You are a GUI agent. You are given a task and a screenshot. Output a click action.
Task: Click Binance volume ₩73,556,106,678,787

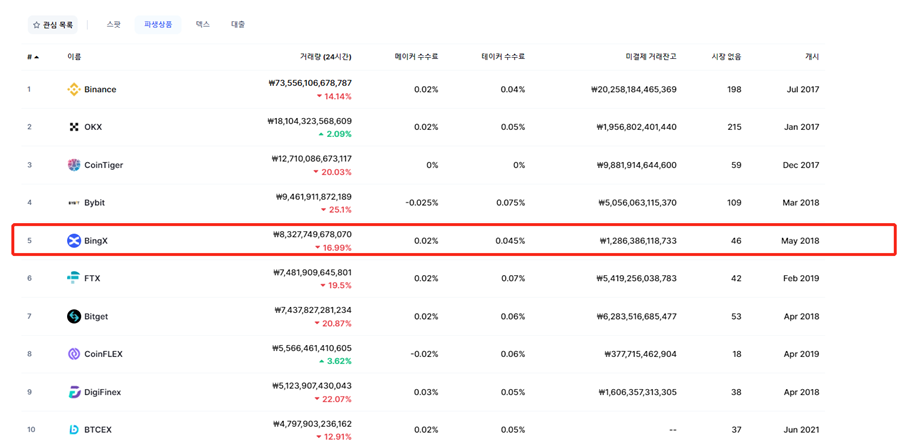click(310, 83)
